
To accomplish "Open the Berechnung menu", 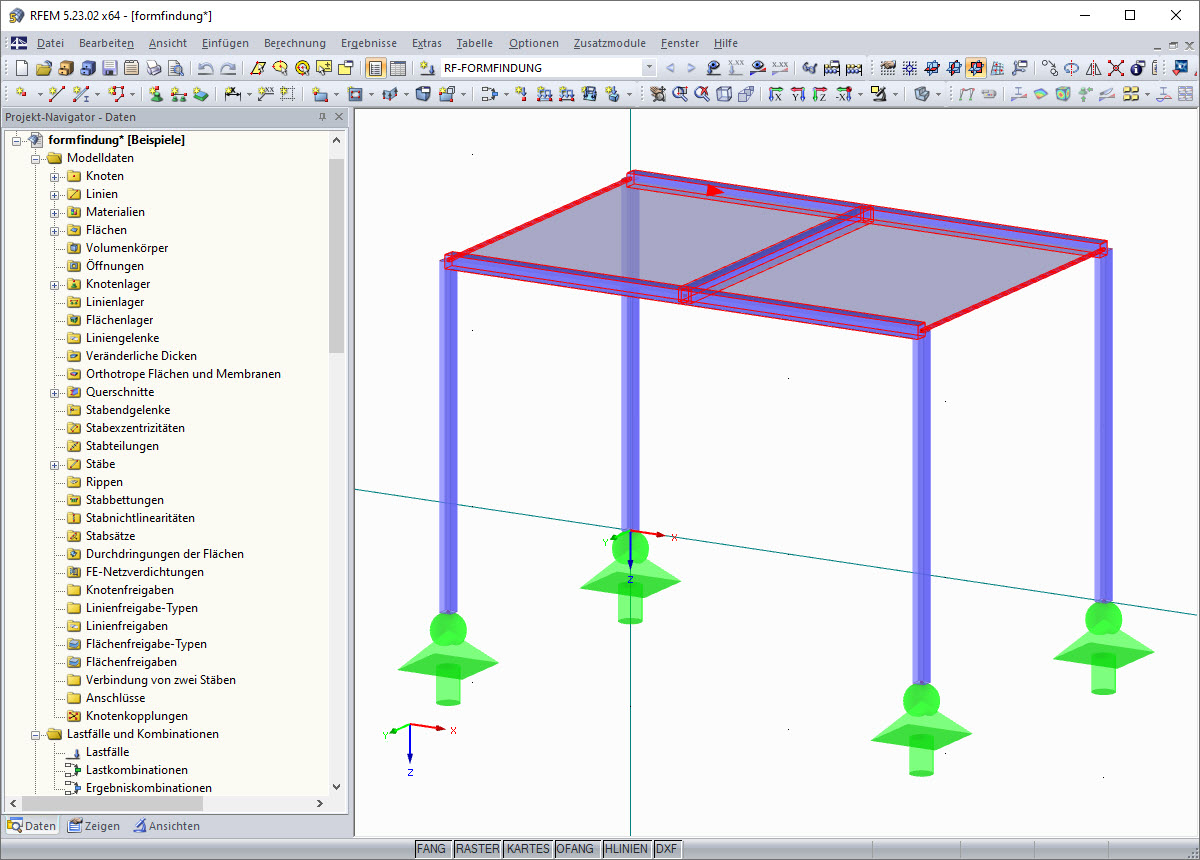I will [x=295, y=43].
